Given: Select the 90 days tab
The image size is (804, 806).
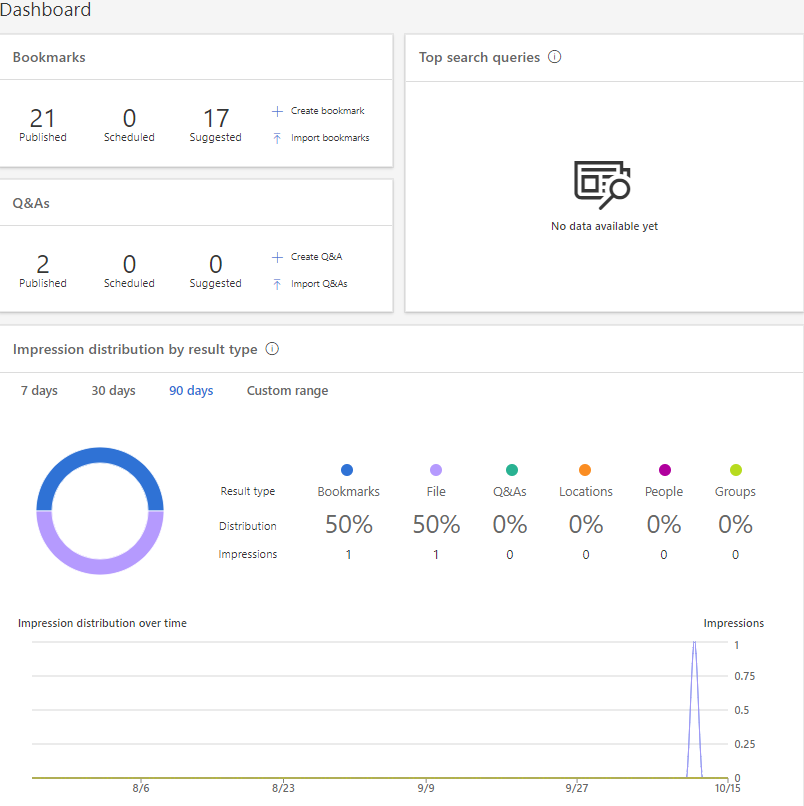Looking at the screenshot, I should [x=191, y=391].
